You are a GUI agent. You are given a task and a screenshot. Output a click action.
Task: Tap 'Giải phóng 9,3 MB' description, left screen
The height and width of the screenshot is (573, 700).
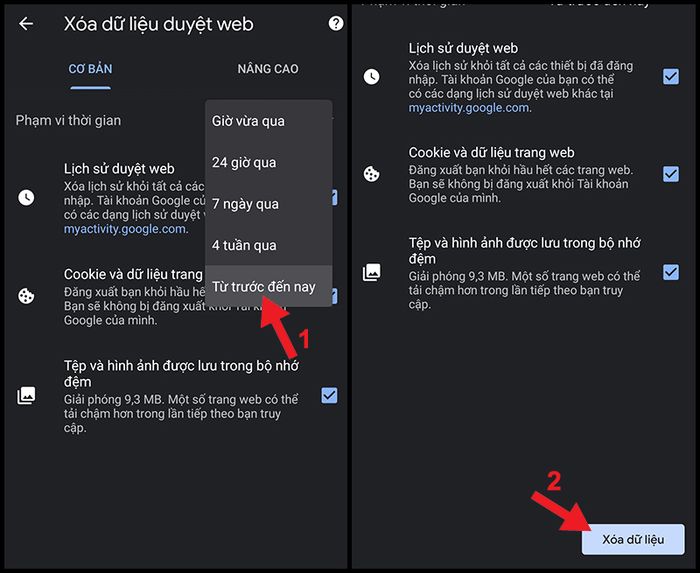(181, 414)
